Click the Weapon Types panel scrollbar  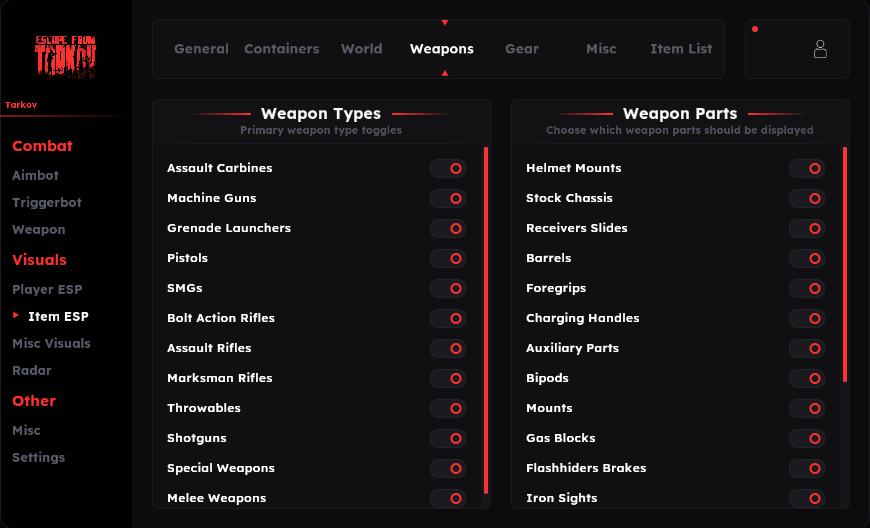point(486,320)
